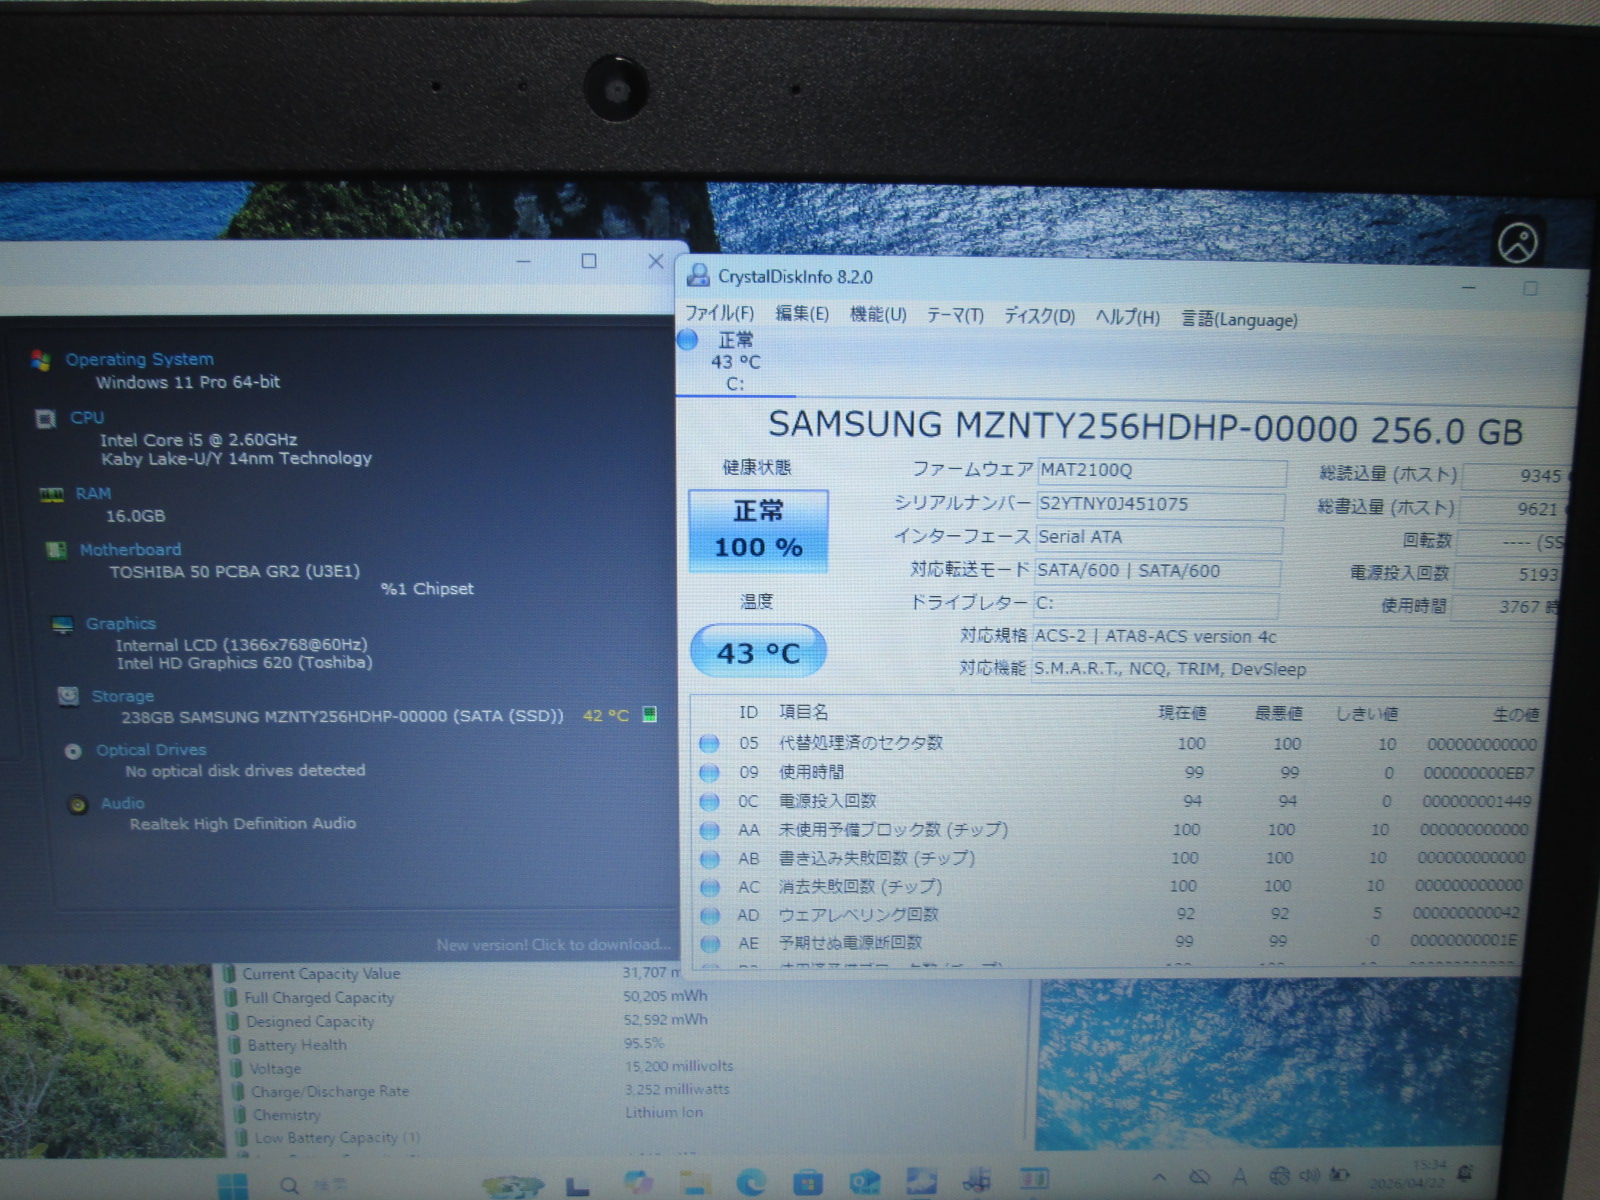
Task: Click the RAM module icon
Action: coord(52,495)
